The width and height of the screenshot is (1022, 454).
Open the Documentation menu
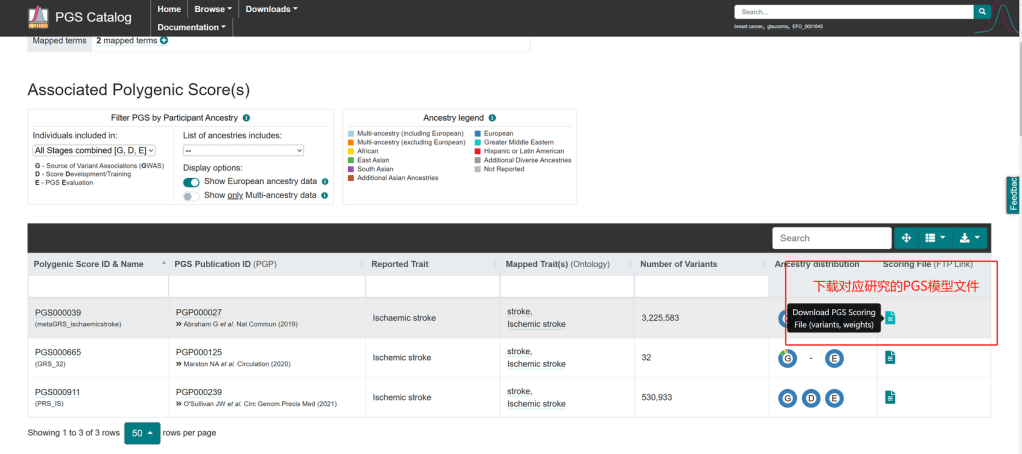pyautogui.click(x=193, y=27)
